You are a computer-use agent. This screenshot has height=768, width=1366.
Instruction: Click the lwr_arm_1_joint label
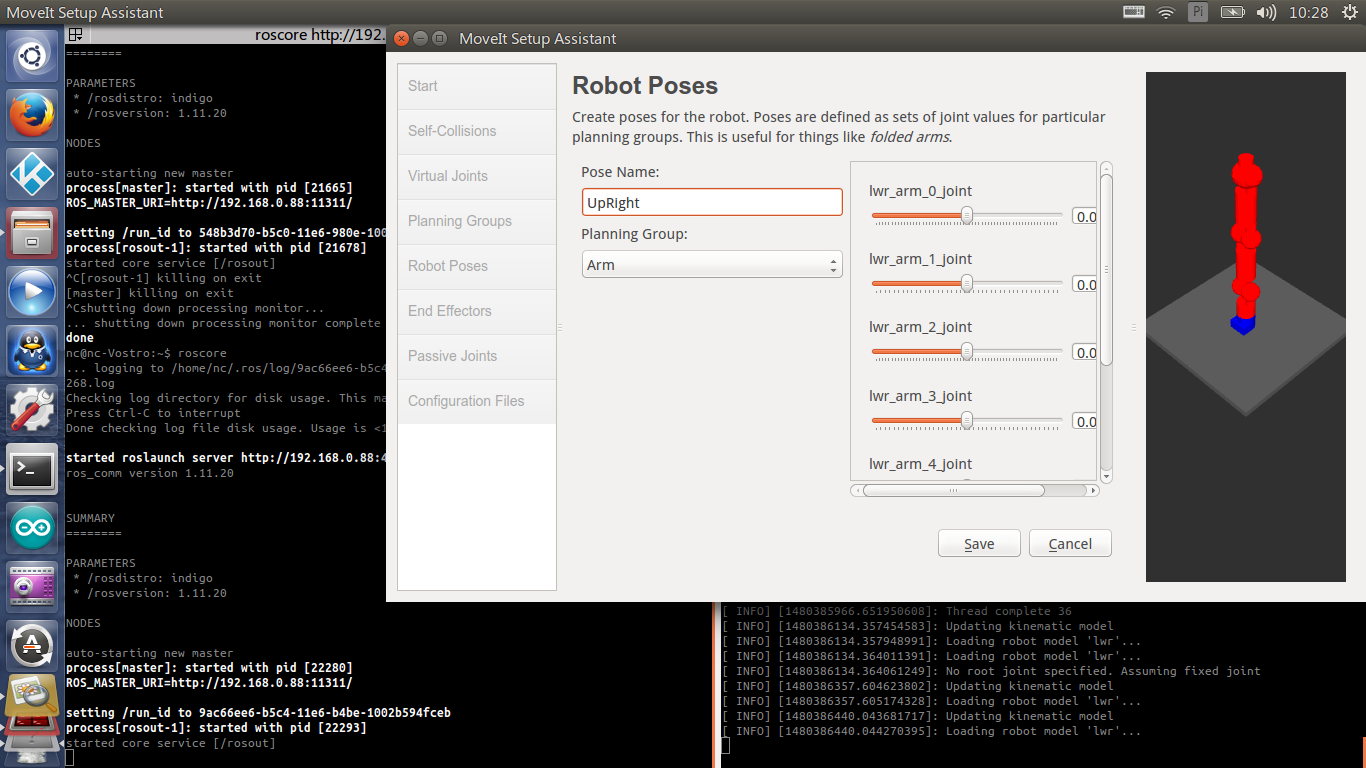pos(920,259)
